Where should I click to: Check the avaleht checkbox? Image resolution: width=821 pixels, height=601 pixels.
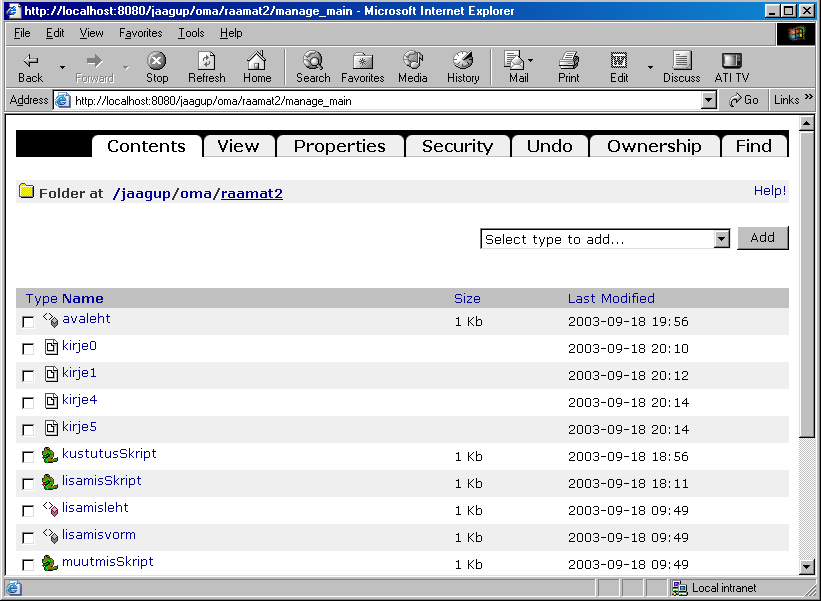[28, 322]
